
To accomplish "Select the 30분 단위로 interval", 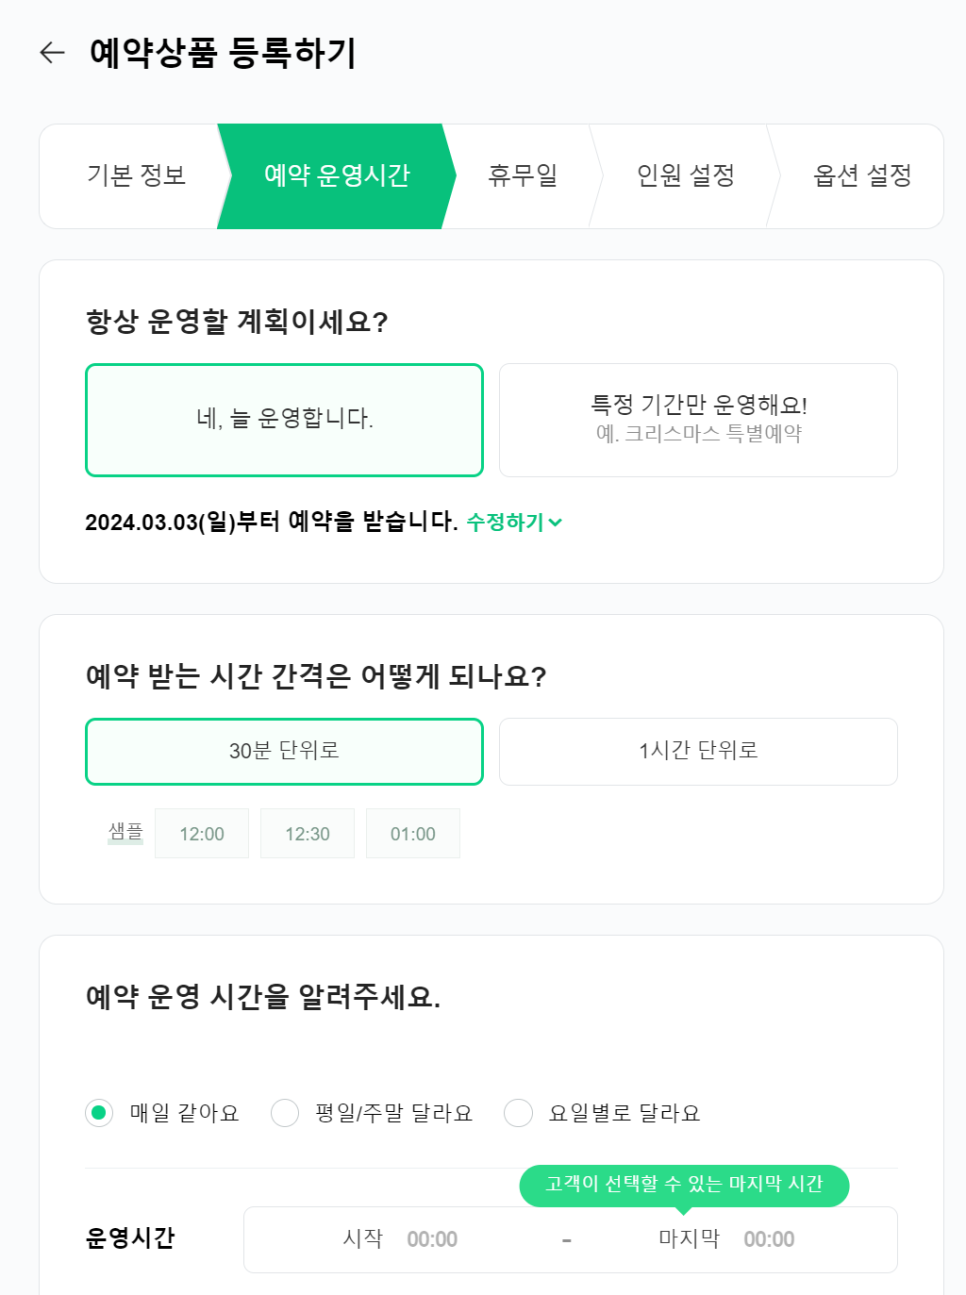I will (x=284, y=751).
